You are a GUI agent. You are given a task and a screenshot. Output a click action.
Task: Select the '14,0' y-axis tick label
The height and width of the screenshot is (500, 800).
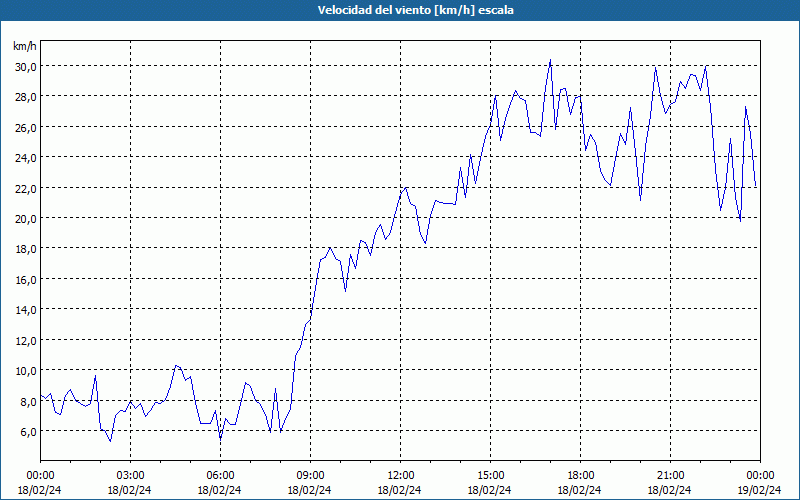pyautogui.click(x=26, y=310)
